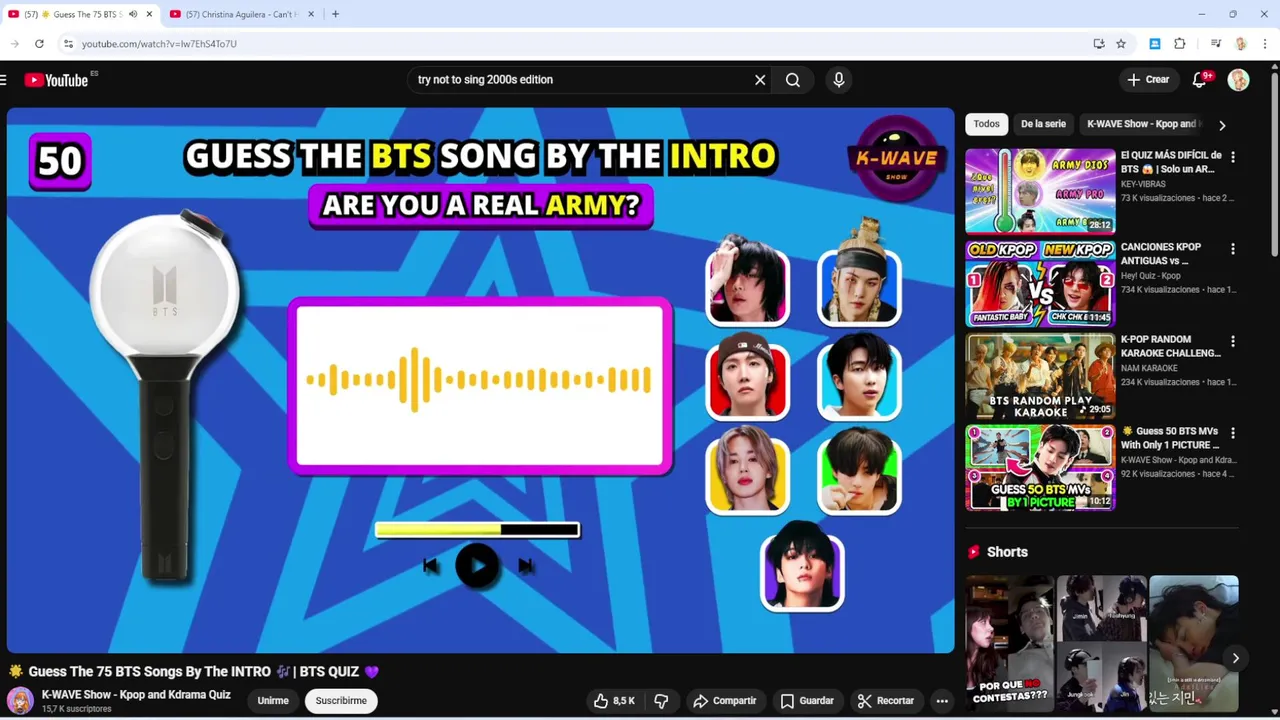This screenshot has height=720, width=1280.
Task: Open options for K-POP RANDOM KARAOKE video
Action: click(x=1233, y=341)
